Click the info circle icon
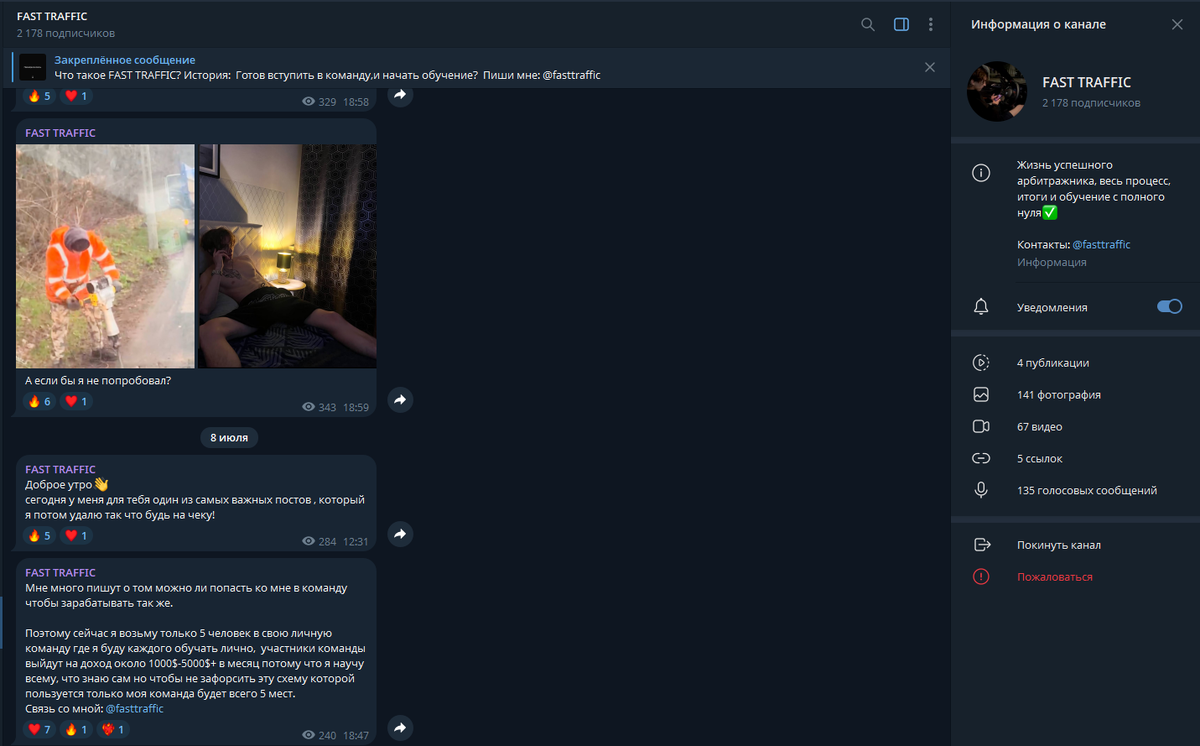 981,173
